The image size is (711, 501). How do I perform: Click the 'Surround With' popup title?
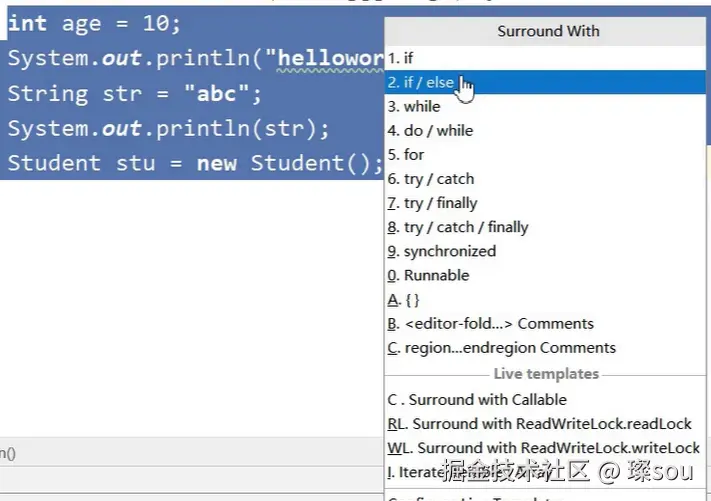pyautogui.click(x=548, y=31)
